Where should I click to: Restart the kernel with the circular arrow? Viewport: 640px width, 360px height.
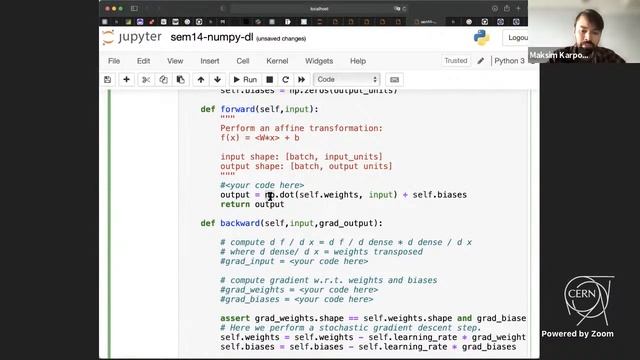click(x=285, y=80)
